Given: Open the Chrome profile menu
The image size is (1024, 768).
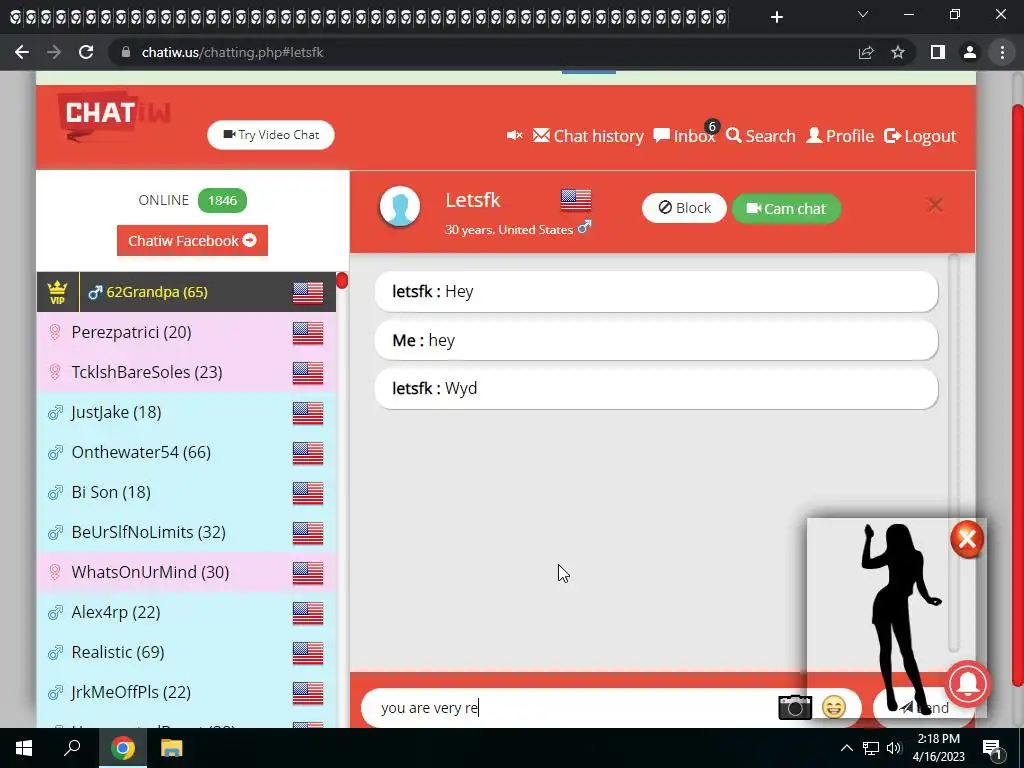Looking at the screenshot, I should pos(970,52).
